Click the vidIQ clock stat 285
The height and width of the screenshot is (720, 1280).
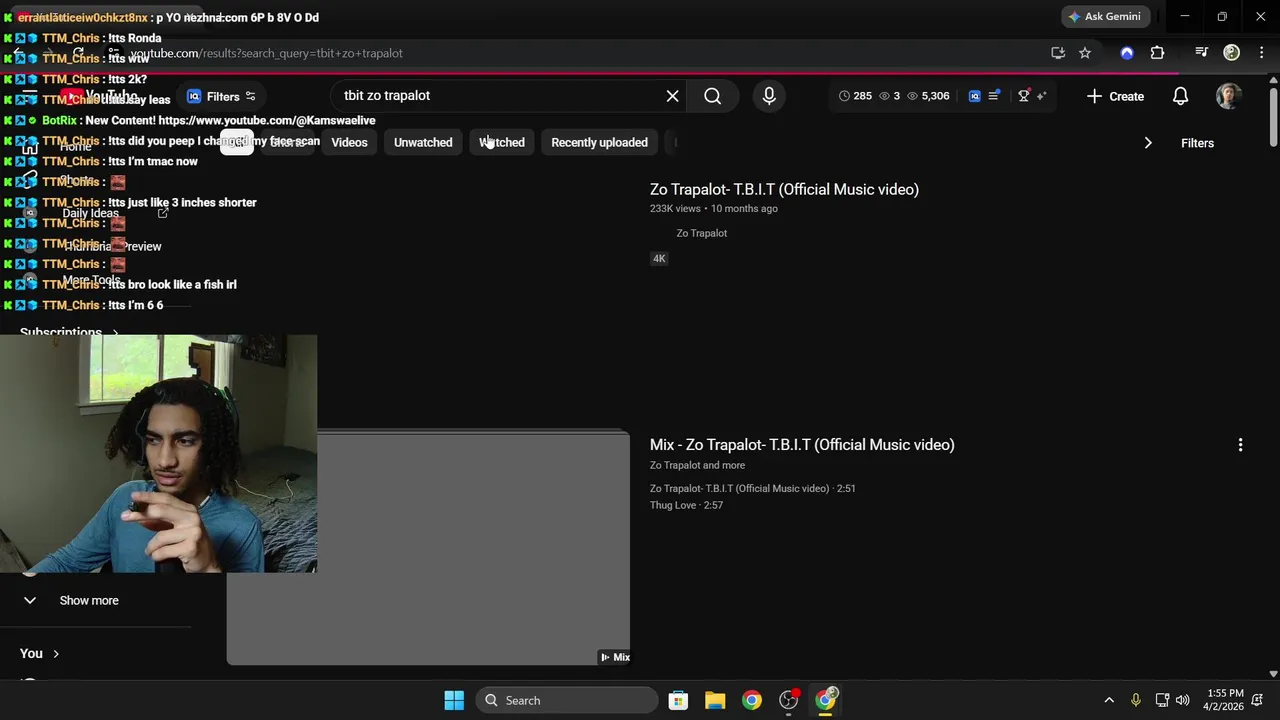(855, 96)
